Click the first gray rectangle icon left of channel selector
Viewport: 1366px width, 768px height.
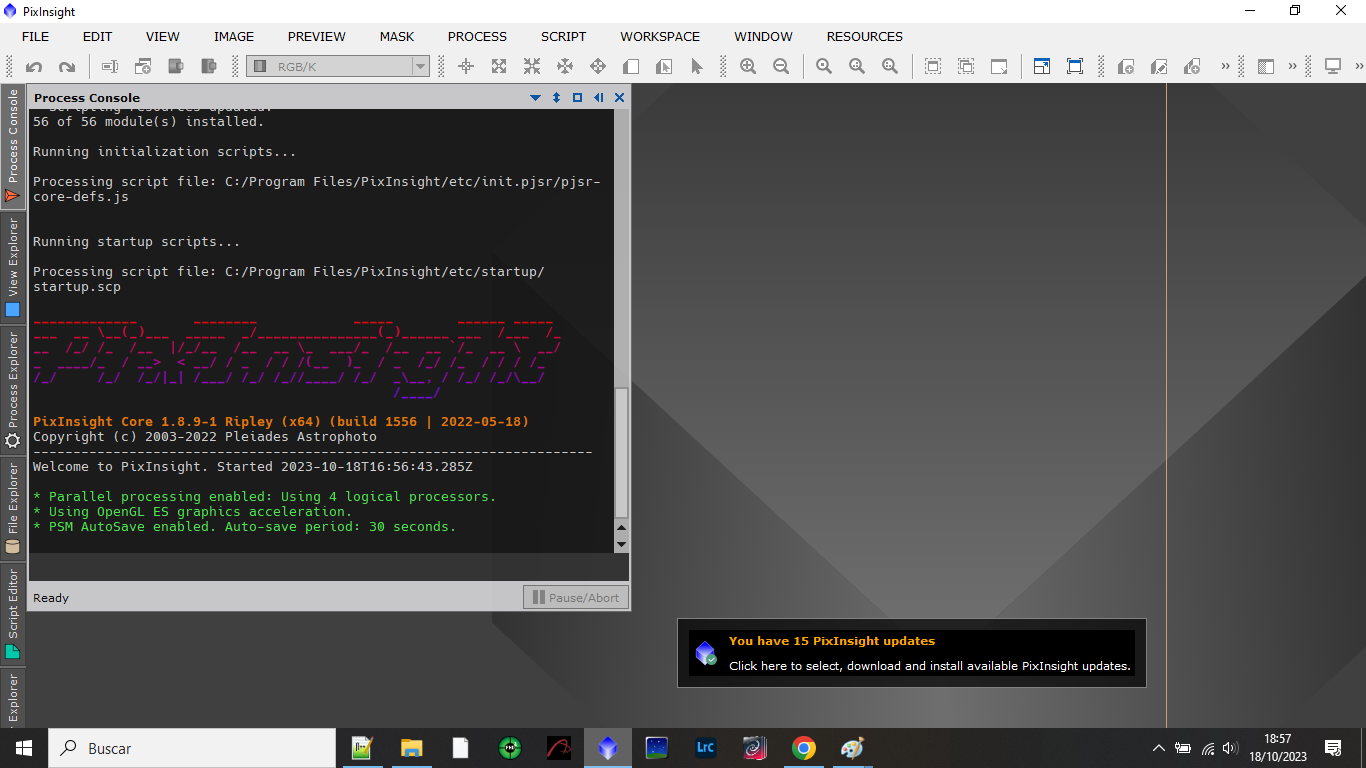[176, 67]
